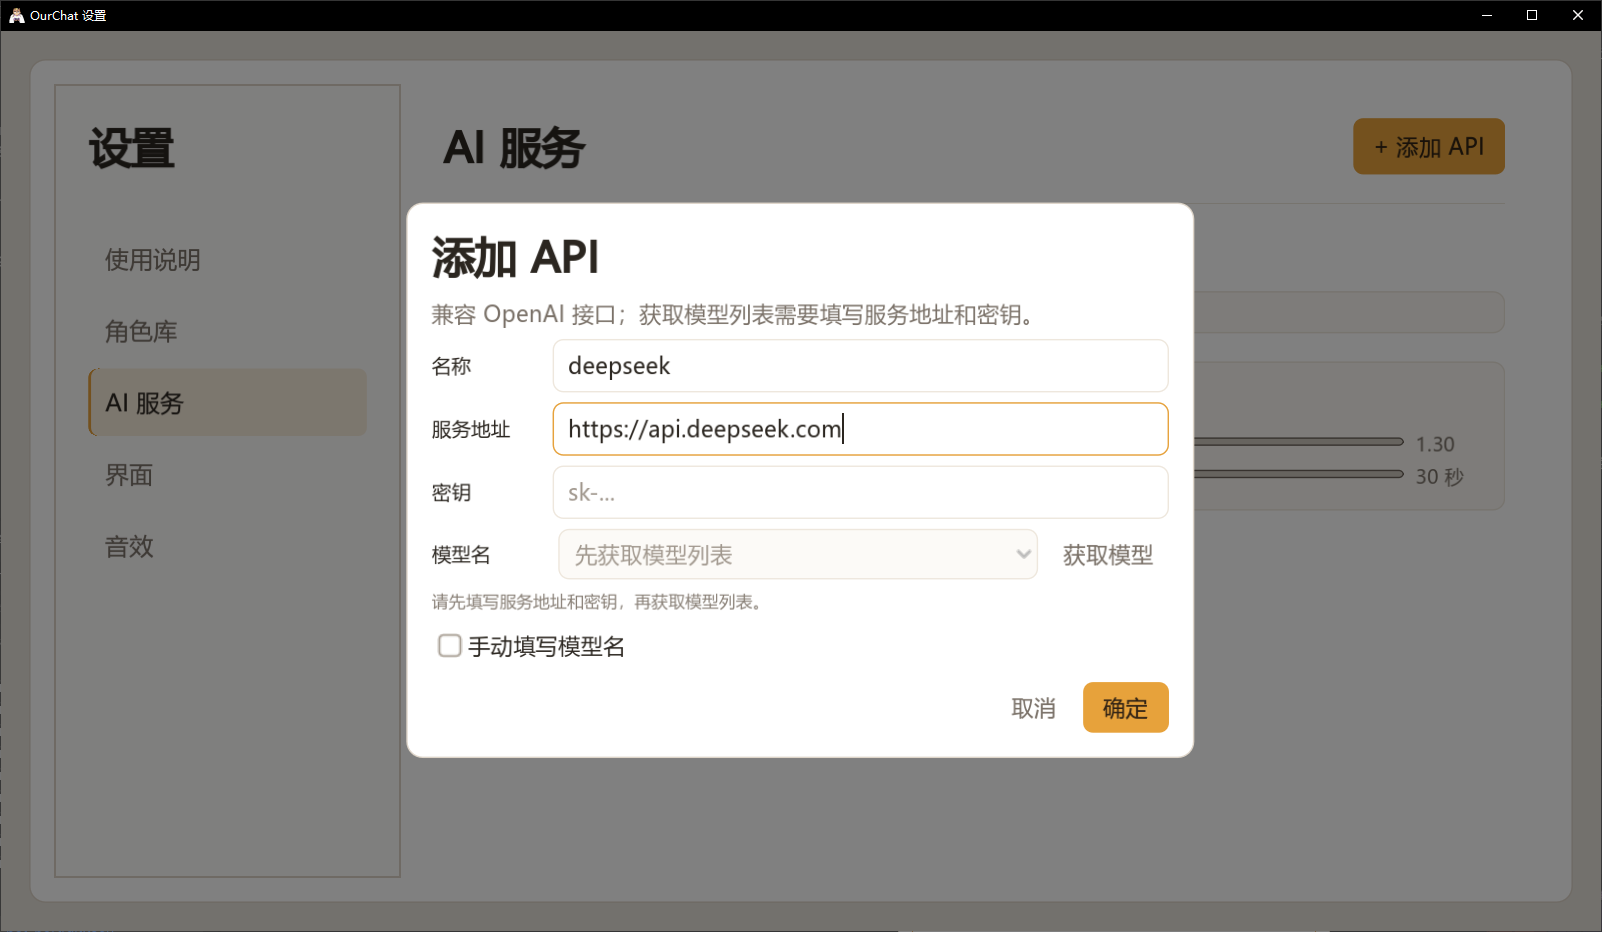Open the 模型名 dropdown list
Screen dimensions: 1602x932
click(797, 555)
